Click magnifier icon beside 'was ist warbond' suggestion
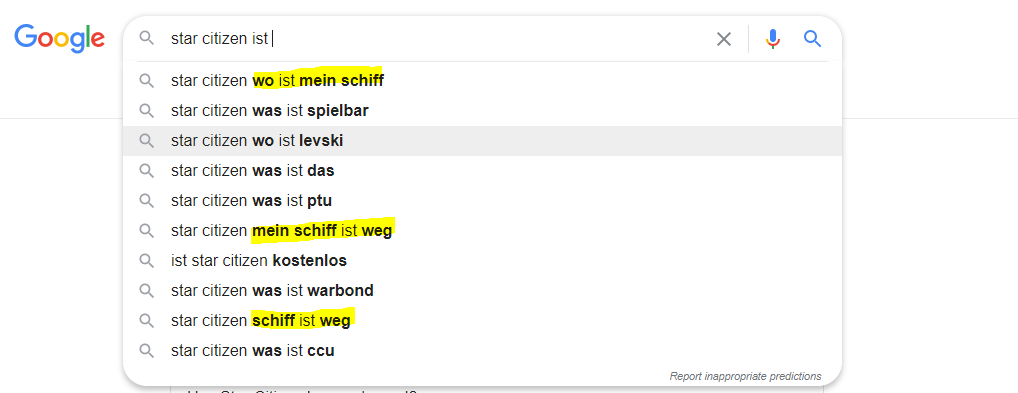Screen dimensions: 1018x393 pyautogui.click(x=147, y=290)
